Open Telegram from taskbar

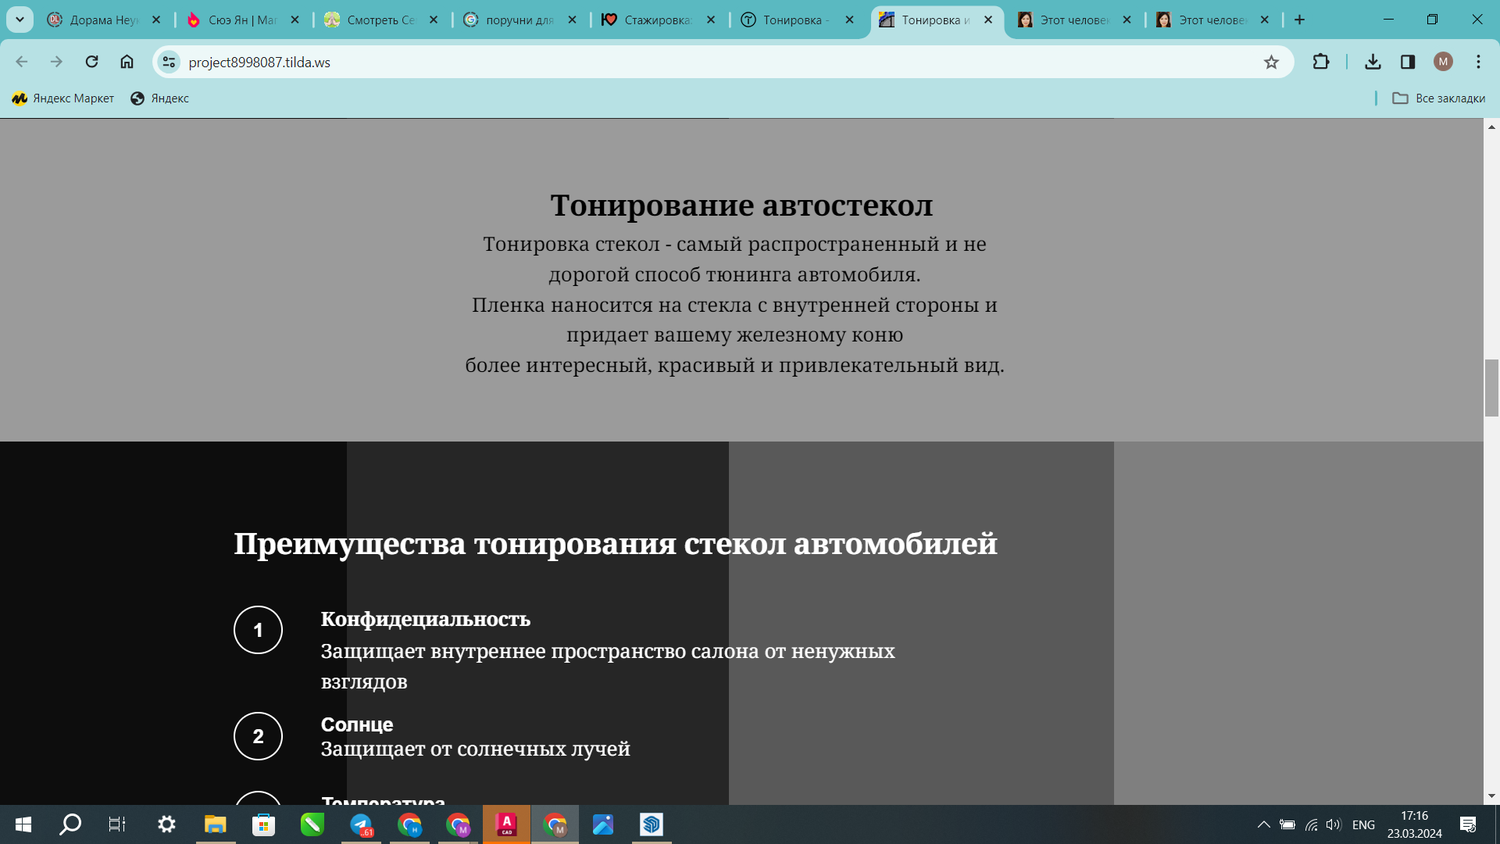pyautogui.click(x=361, y=825)
